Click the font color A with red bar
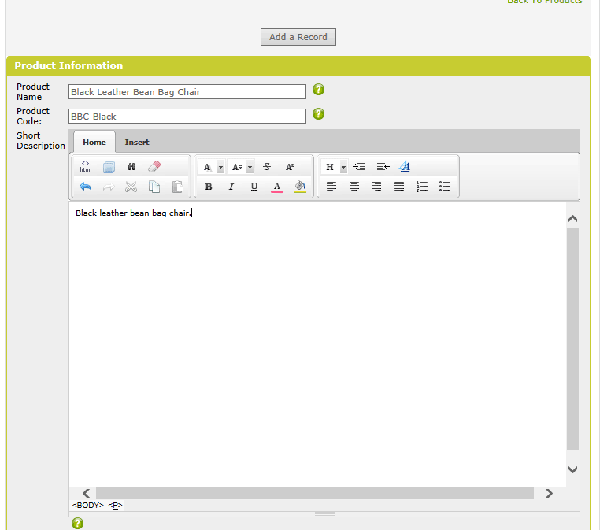This screenshot has width=600, height=530. pos(277,187)
